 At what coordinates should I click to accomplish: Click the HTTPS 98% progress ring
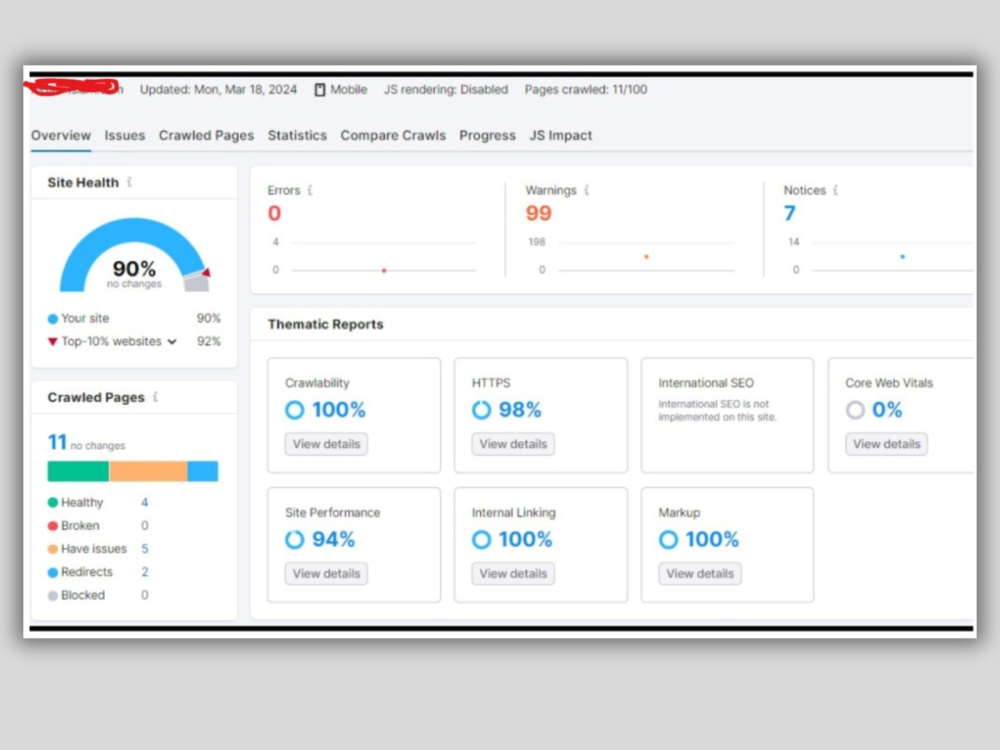click(482, 409)
